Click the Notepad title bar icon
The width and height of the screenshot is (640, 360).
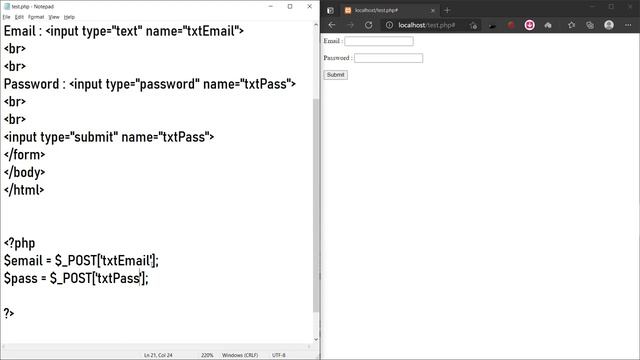coord(7,7)
